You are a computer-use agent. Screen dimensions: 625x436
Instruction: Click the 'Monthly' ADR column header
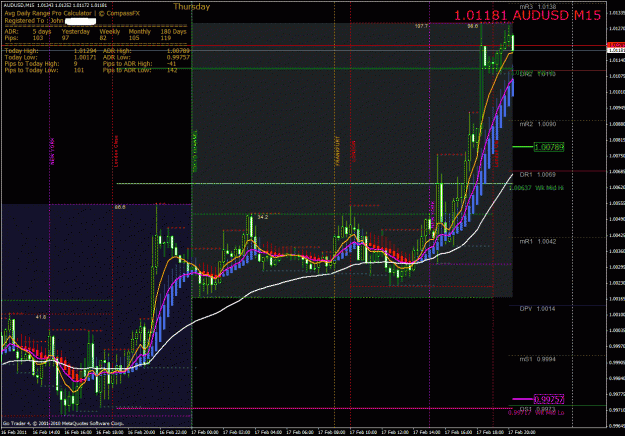point(140,31)
